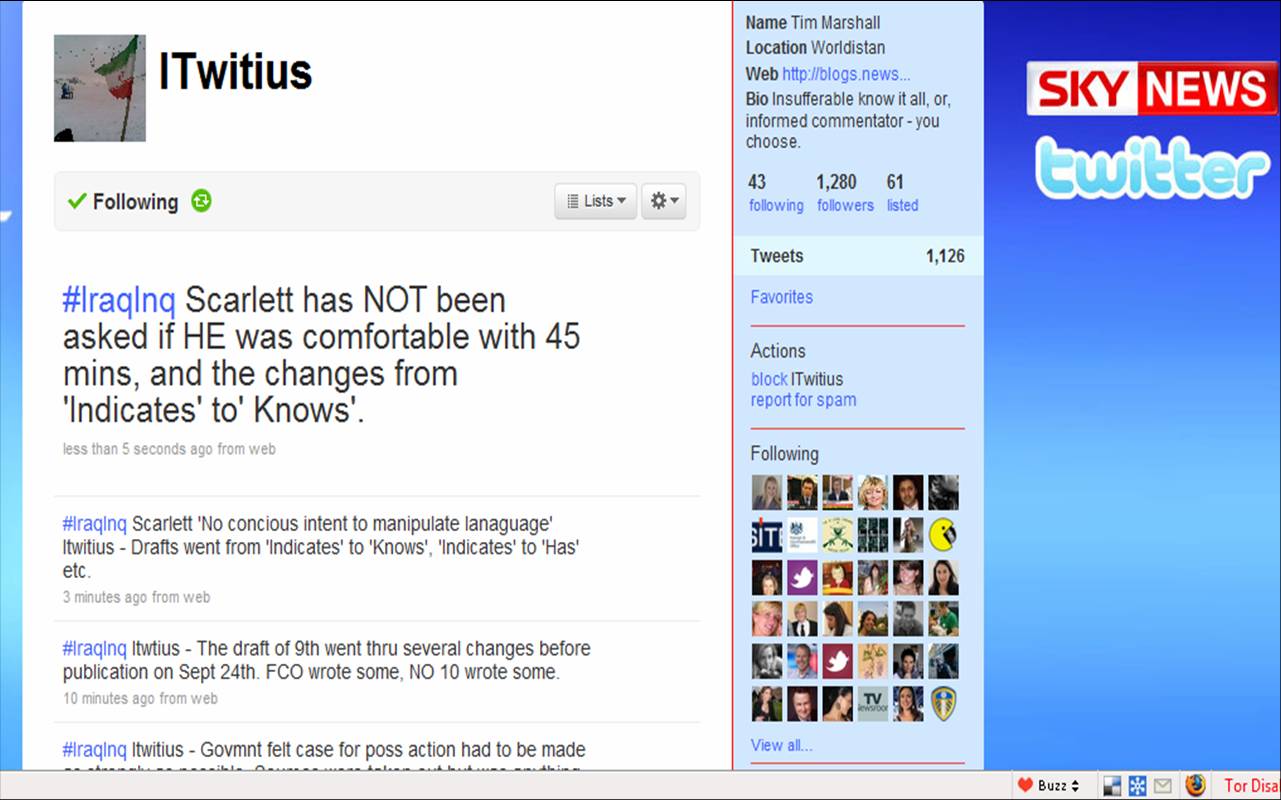Click the green retweet toggle icon beside Following
The height and width of the screenshot is (800, 1281).
(x=201, y=201)
